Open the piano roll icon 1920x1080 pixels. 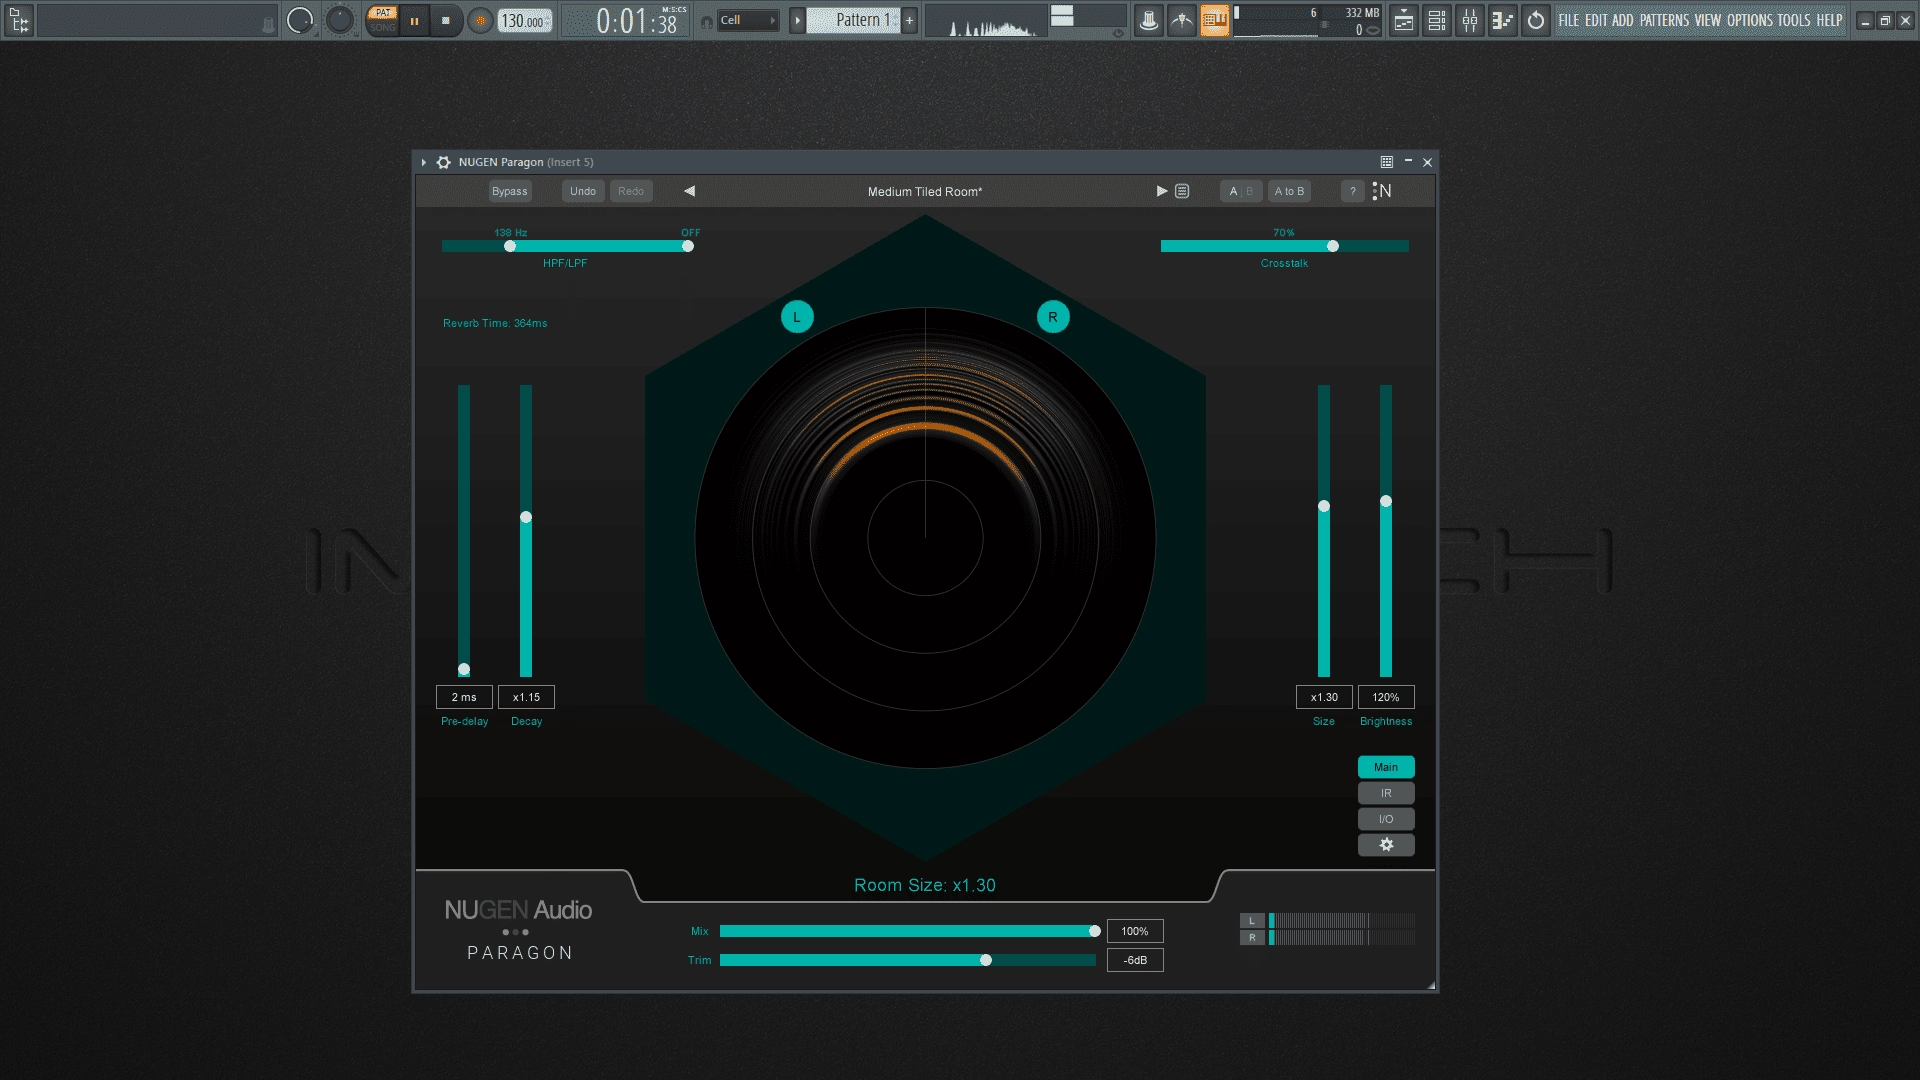pos(1503,20)
